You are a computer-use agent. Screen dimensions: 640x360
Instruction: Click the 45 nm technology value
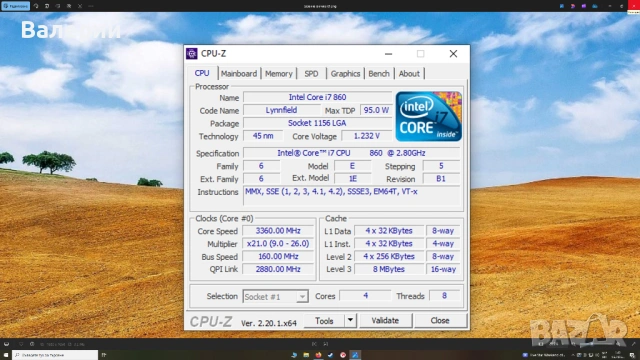pos(263,136)
